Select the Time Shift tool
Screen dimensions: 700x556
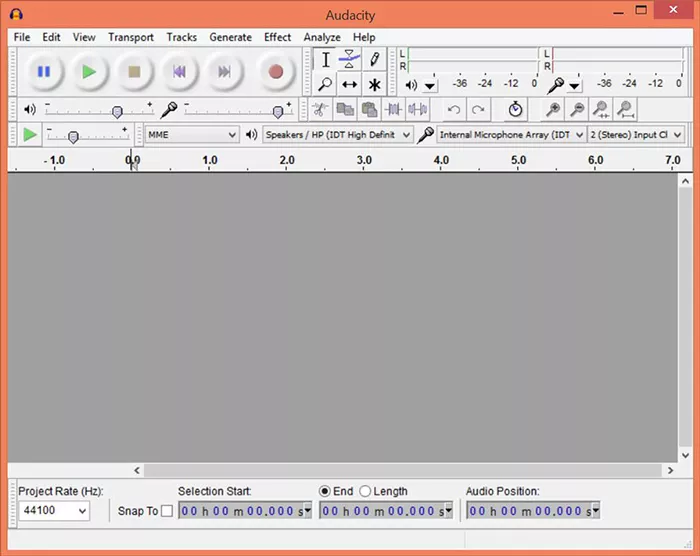[x=349, y=84]
